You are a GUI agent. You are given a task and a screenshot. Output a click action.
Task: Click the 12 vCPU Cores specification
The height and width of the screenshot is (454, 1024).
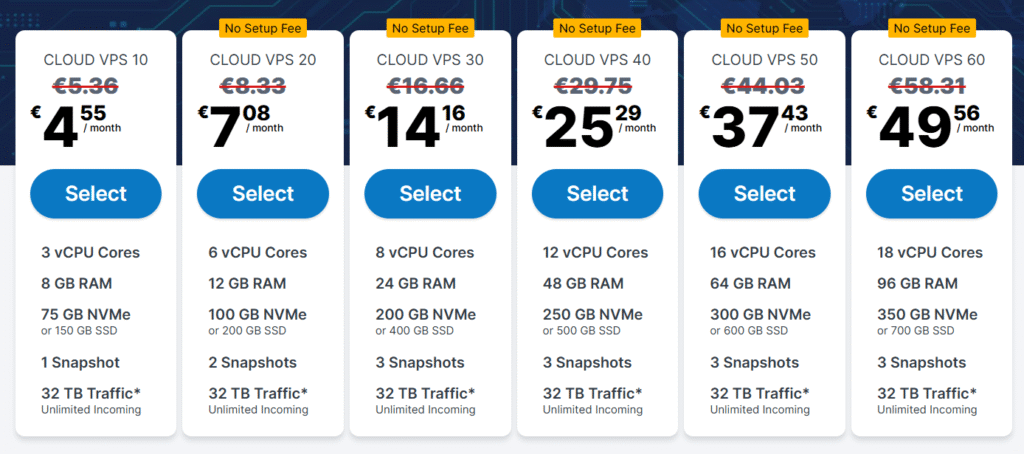pyautogui.click(x=596, y=252)
